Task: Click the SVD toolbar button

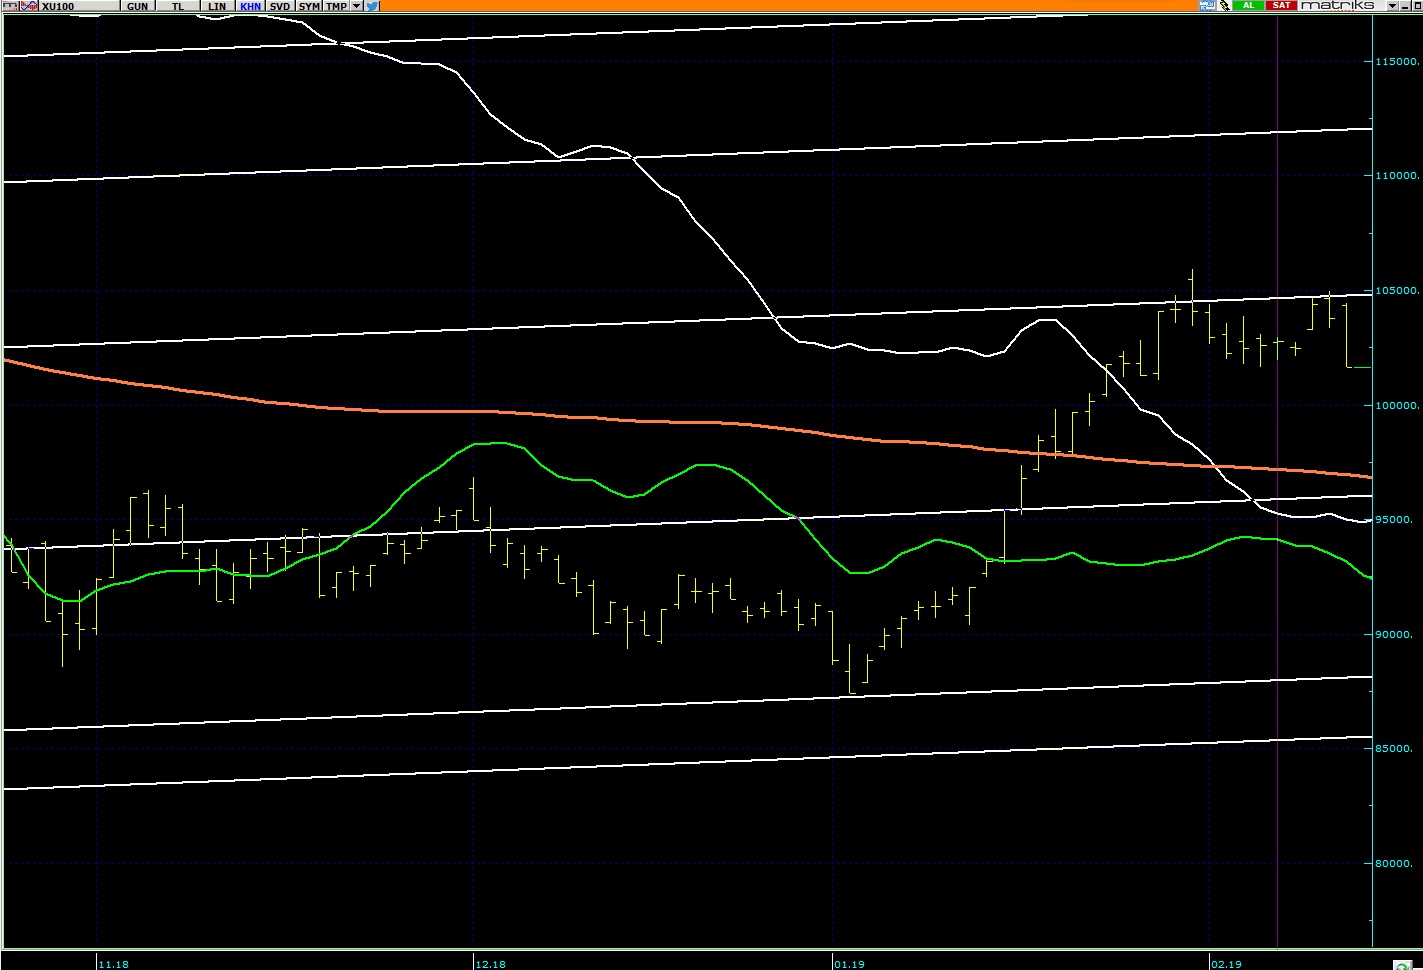Action: pyautogui.click(x=280, y=6)
